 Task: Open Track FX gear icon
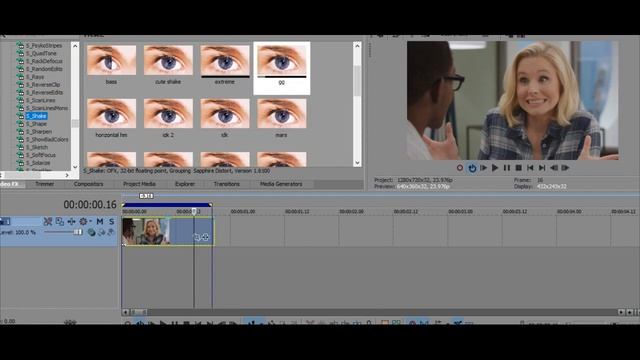[x=83, y=221]
